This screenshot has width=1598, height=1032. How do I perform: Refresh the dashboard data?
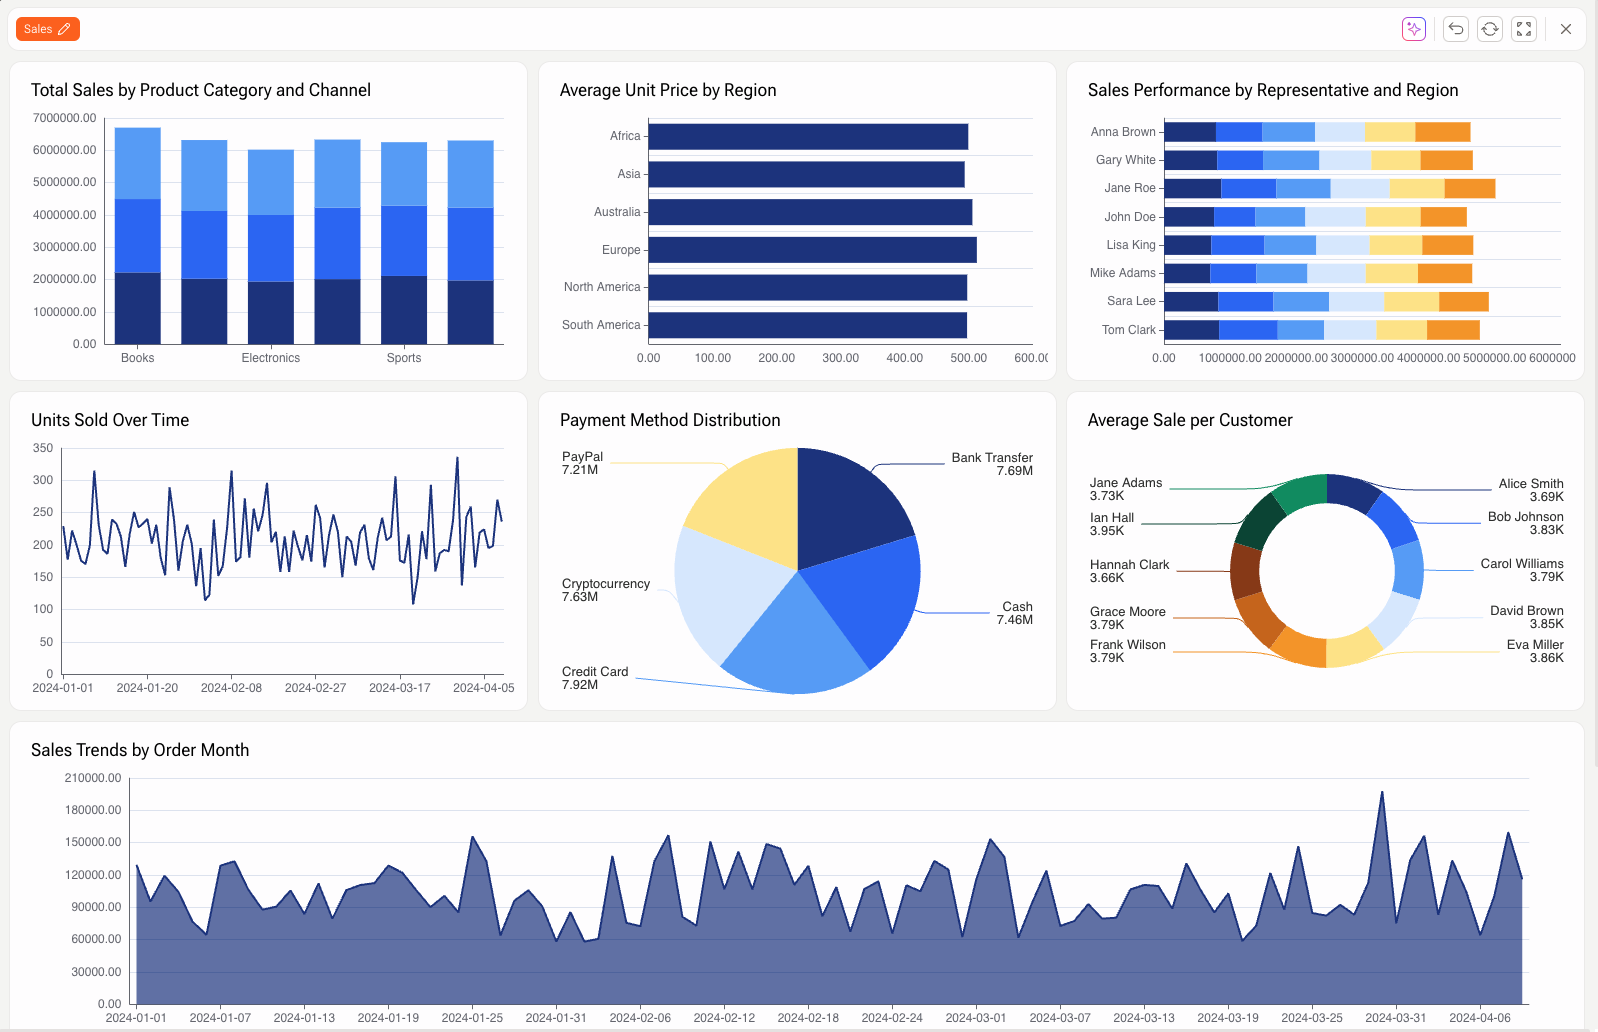point(1490,29)
